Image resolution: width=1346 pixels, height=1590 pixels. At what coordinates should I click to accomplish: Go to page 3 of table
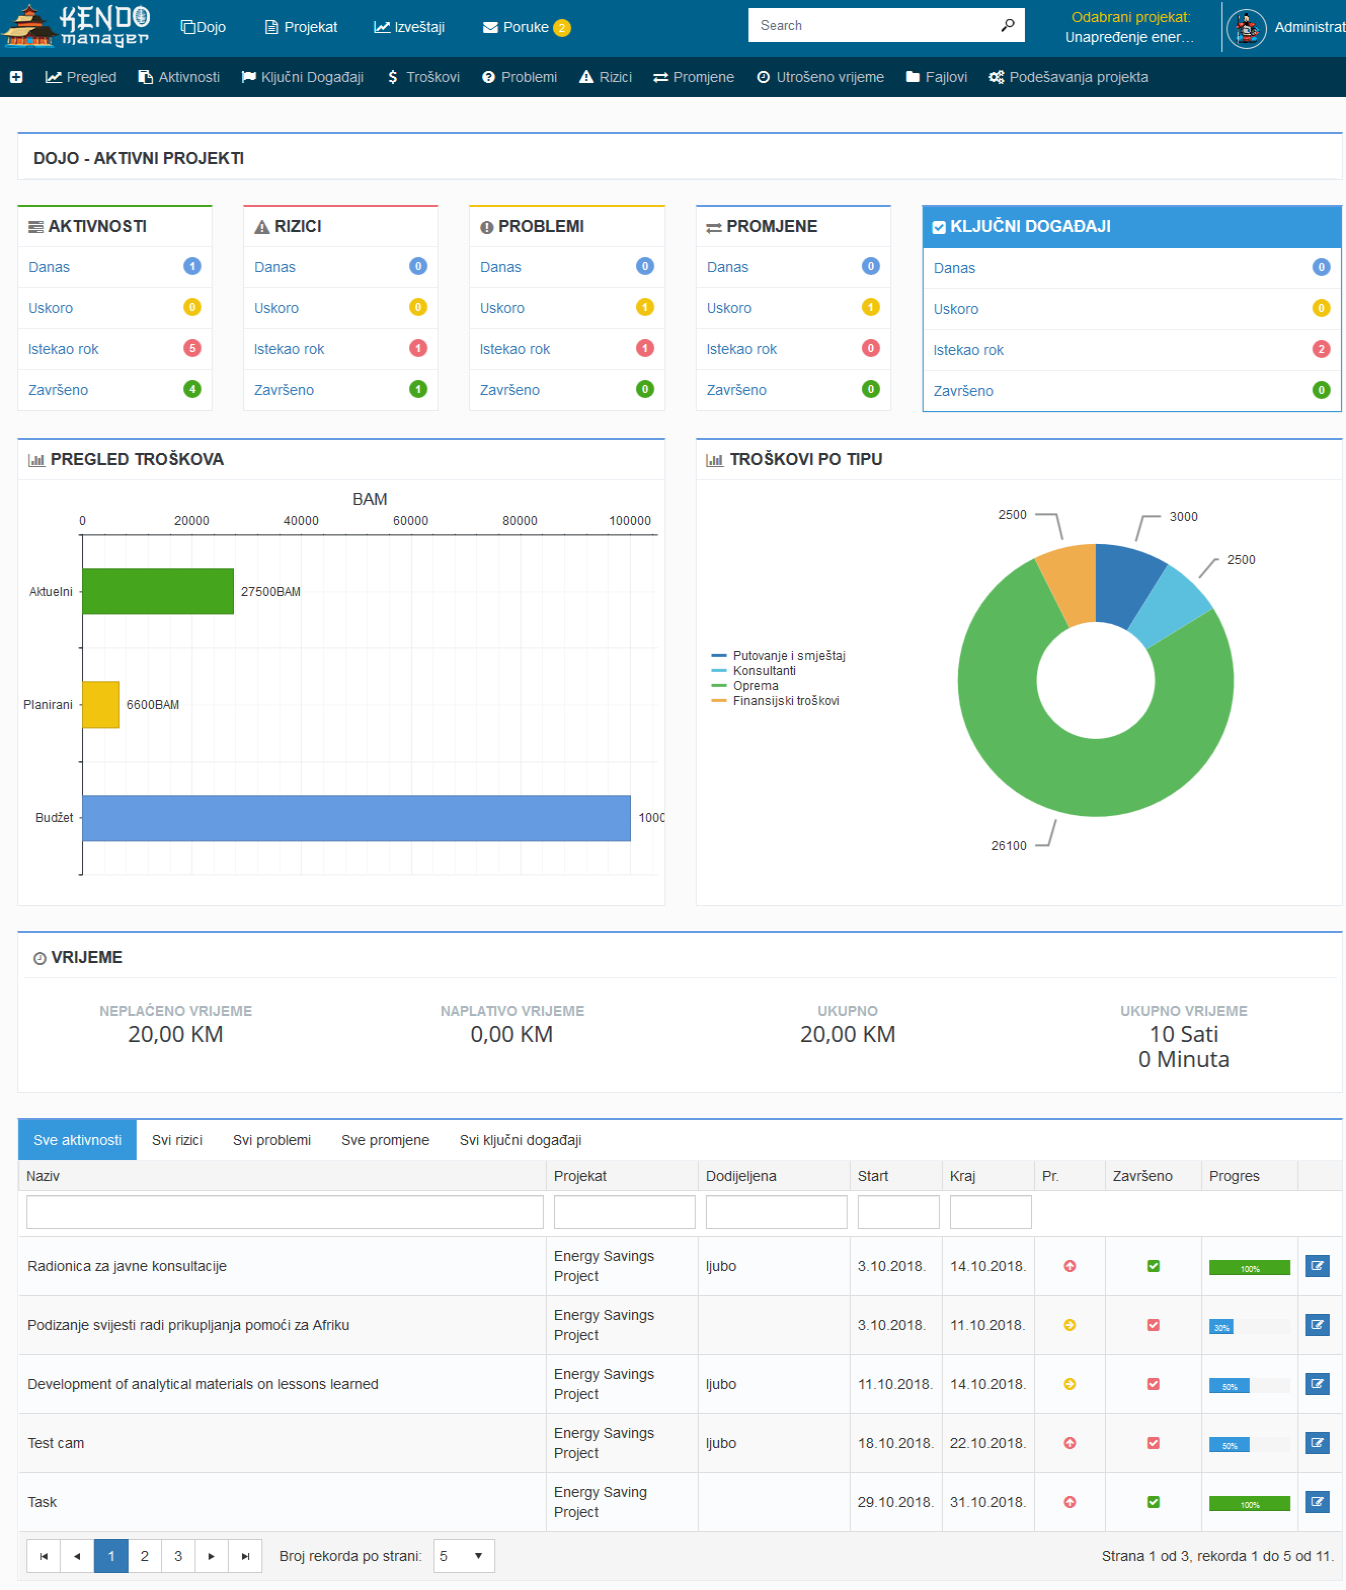[178, 1556]
